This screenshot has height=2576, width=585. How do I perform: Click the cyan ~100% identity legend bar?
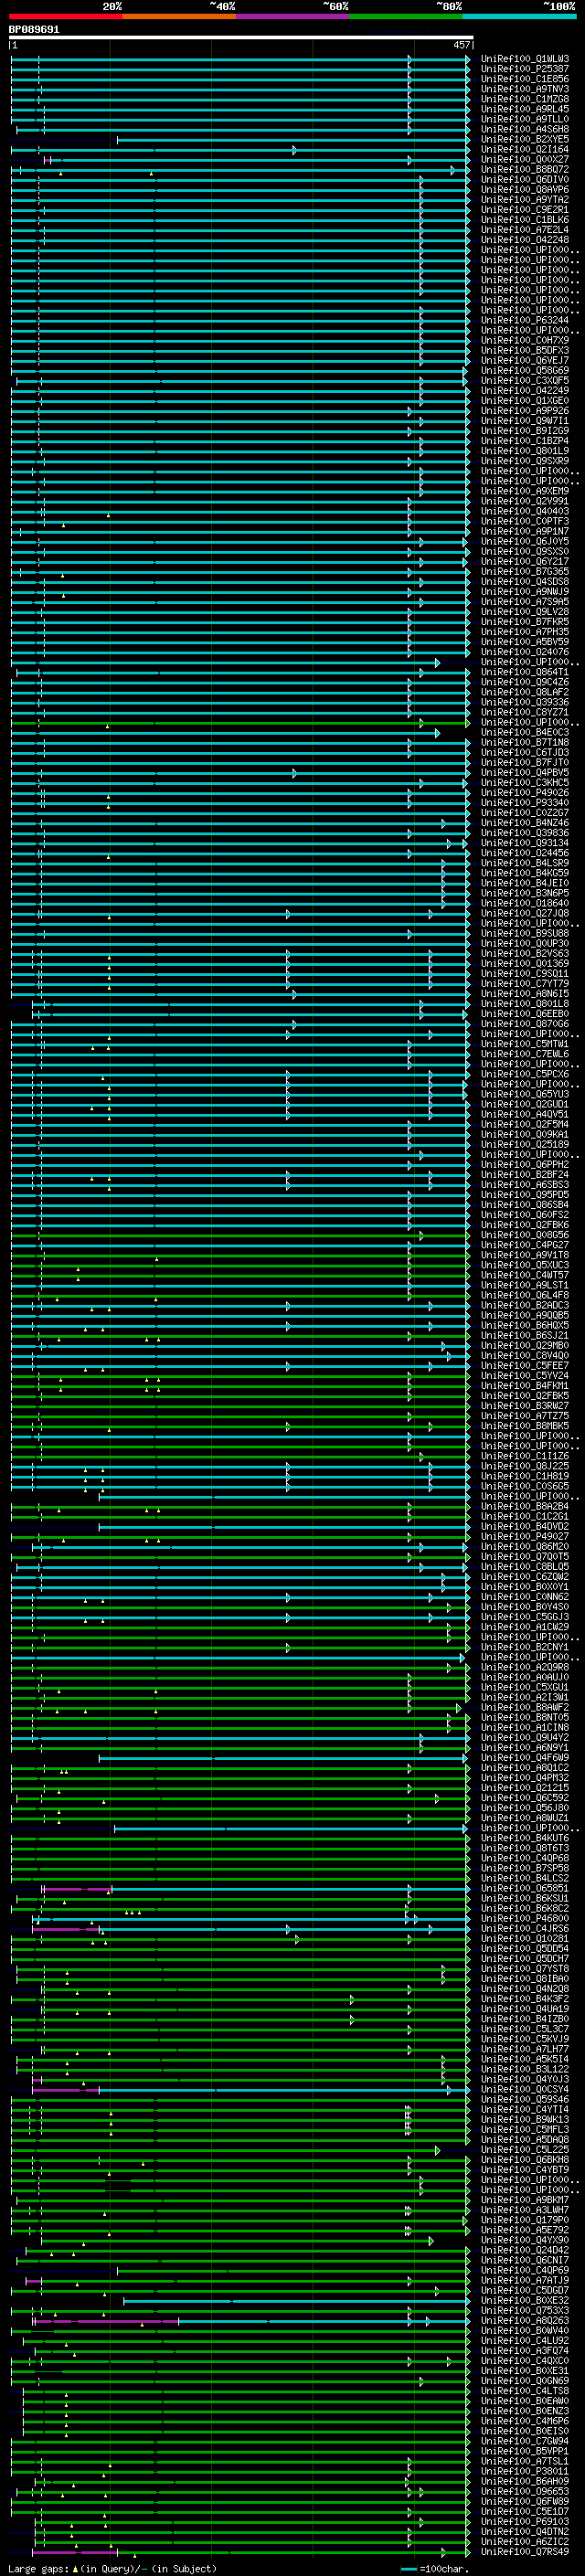[519, 17]
